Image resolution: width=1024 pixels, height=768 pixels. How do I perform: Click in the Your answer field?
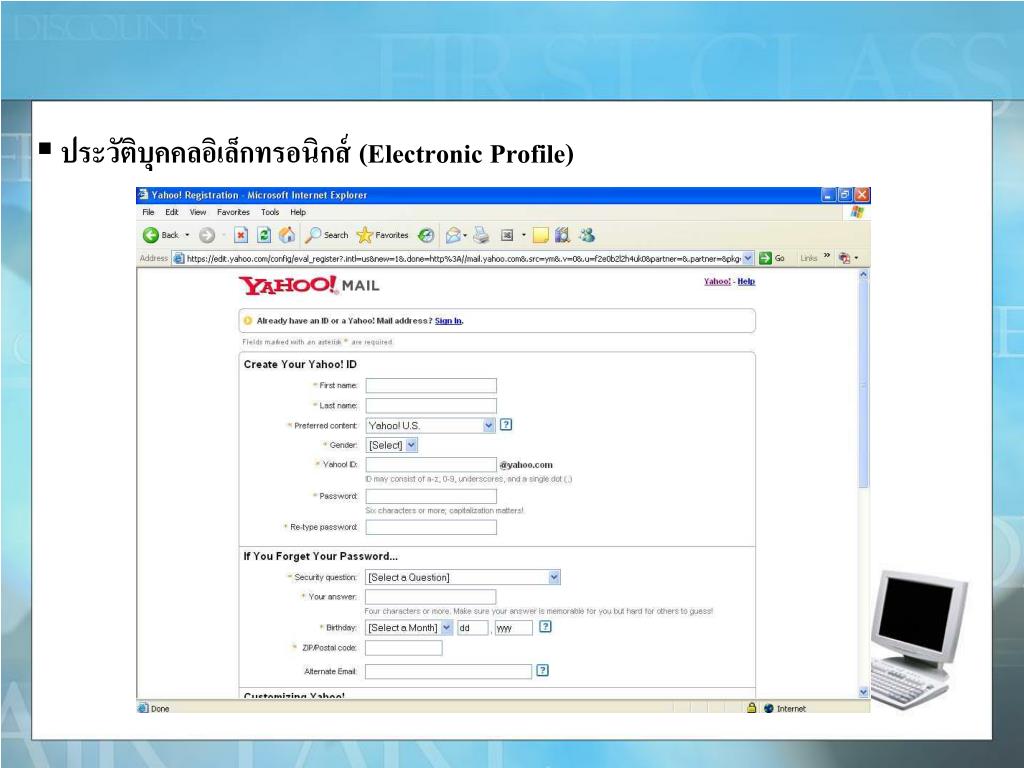430,597
